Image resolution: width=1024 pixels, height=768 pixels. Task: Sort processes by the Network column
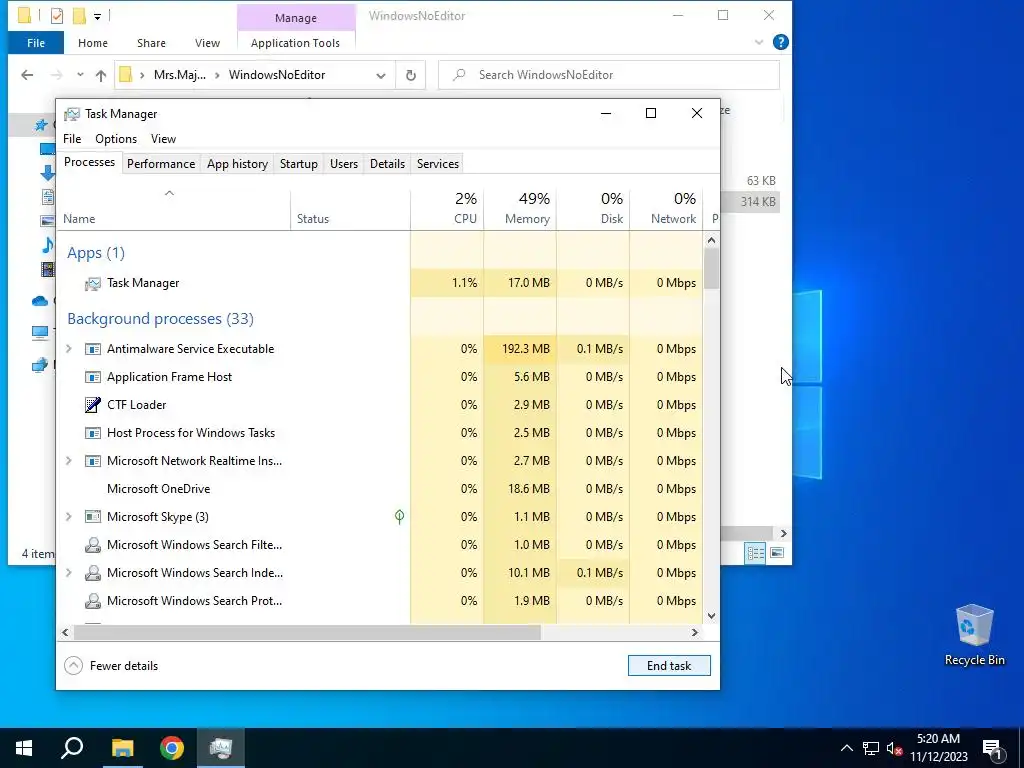click(666, 210)
